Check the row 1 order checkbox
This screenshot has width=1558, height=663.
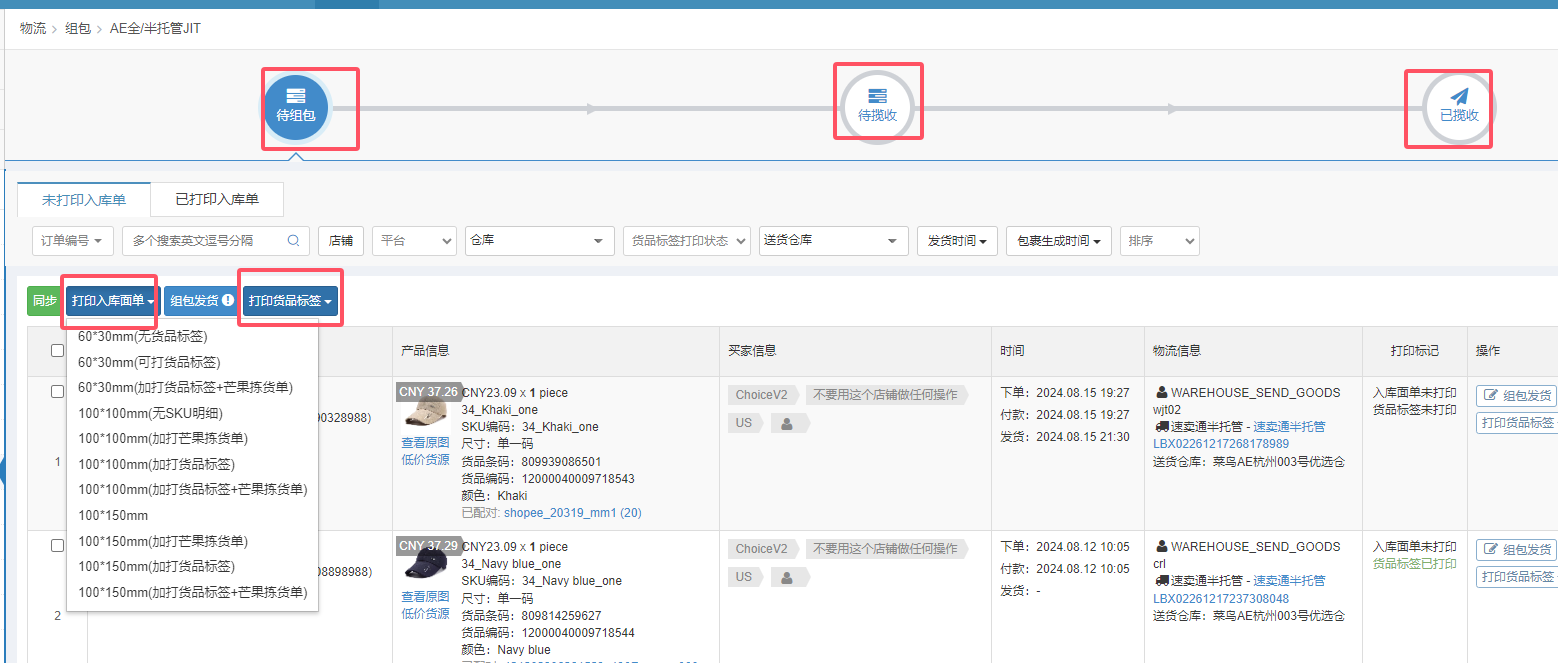coord(58,392)
